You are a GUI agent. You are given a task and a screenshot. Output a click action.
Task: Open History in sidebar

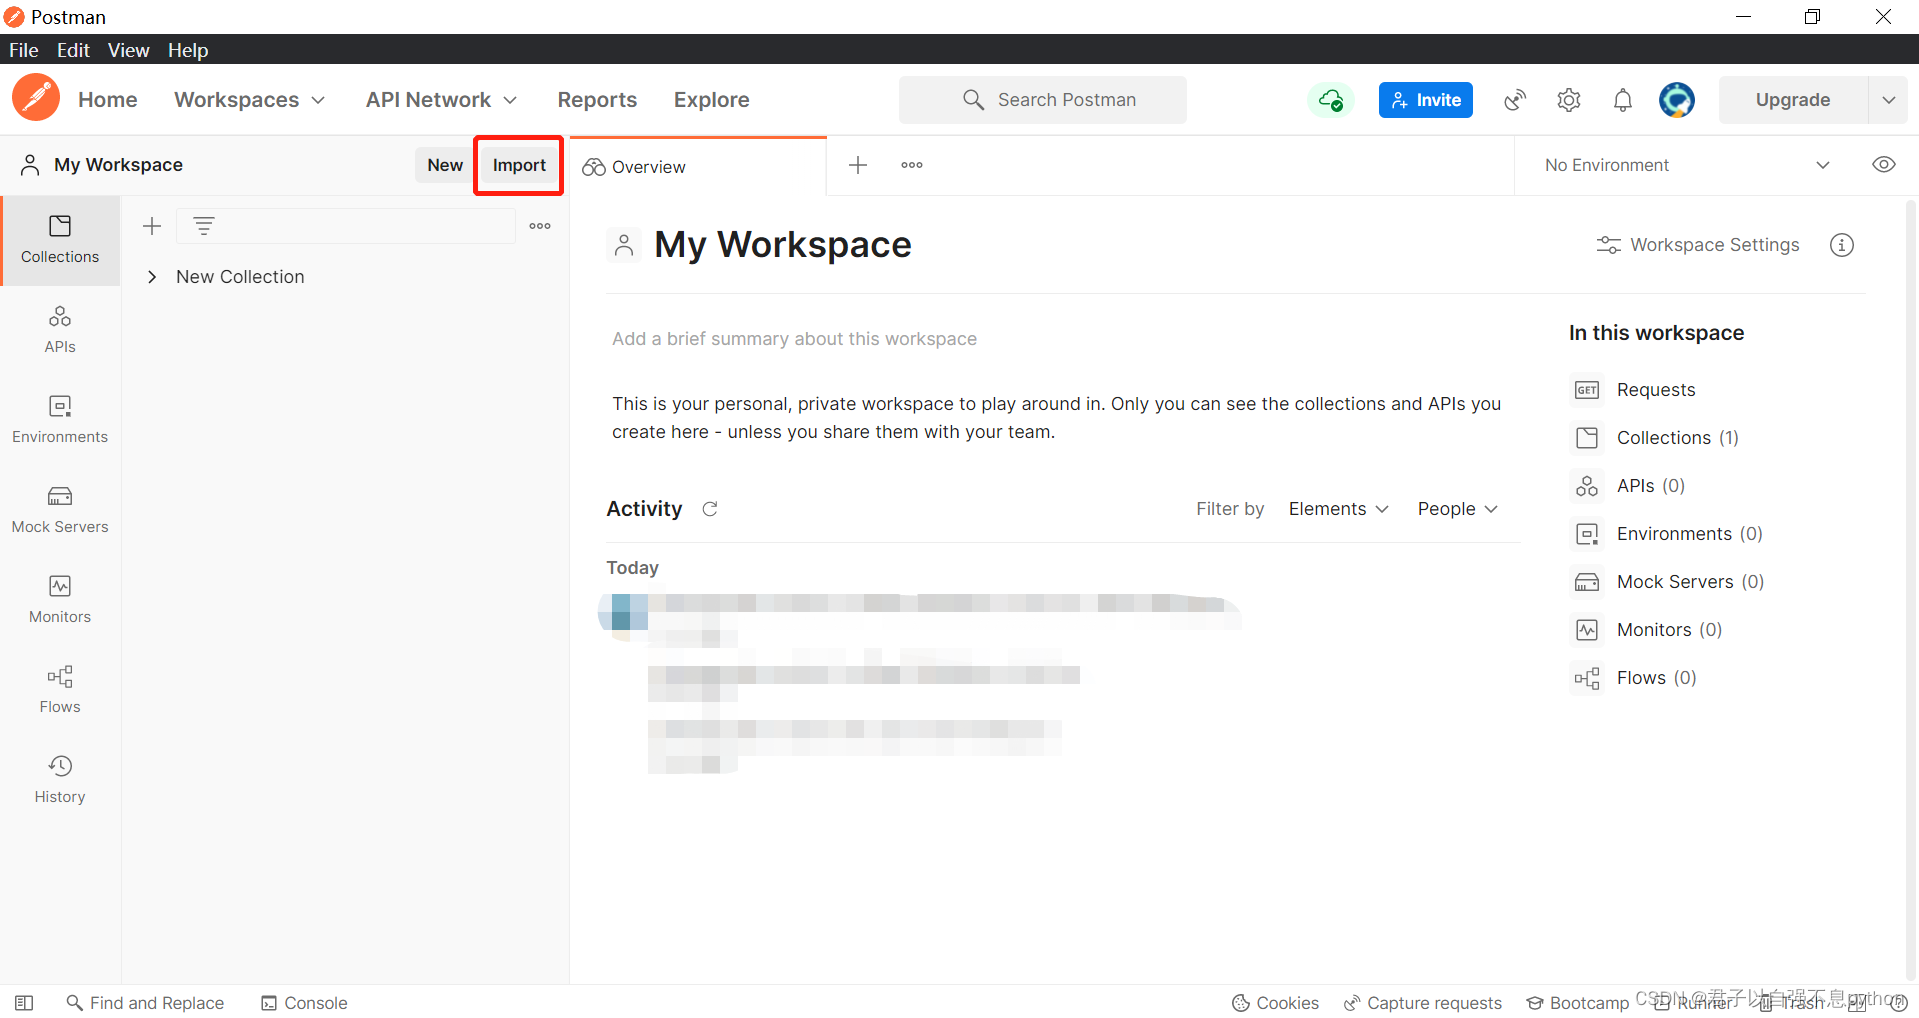pyautogui.click(x=60, y=780)
